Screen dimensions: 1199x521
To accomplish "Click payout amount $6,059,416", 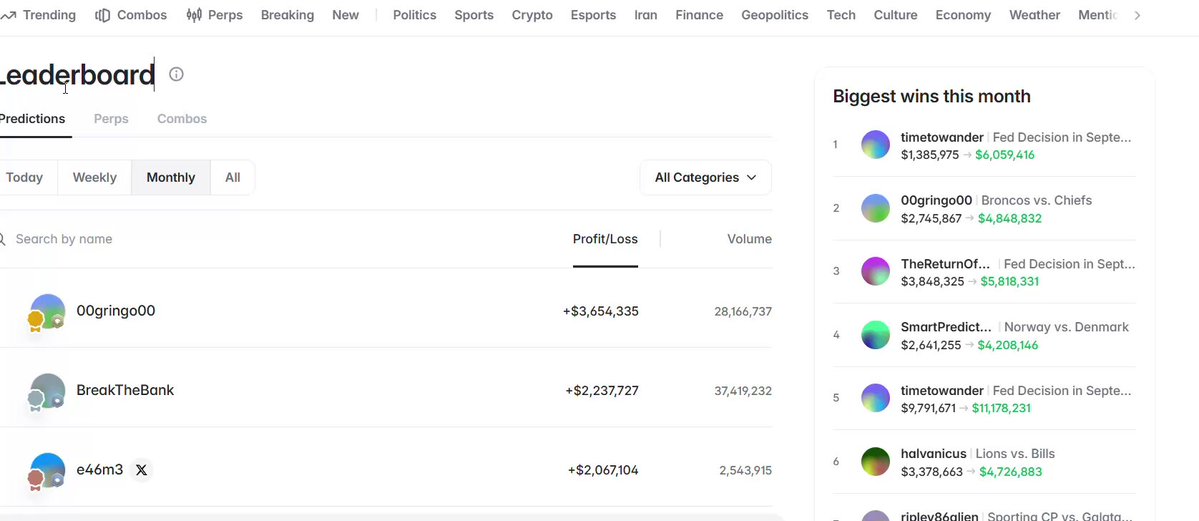I will [1005, 155].
